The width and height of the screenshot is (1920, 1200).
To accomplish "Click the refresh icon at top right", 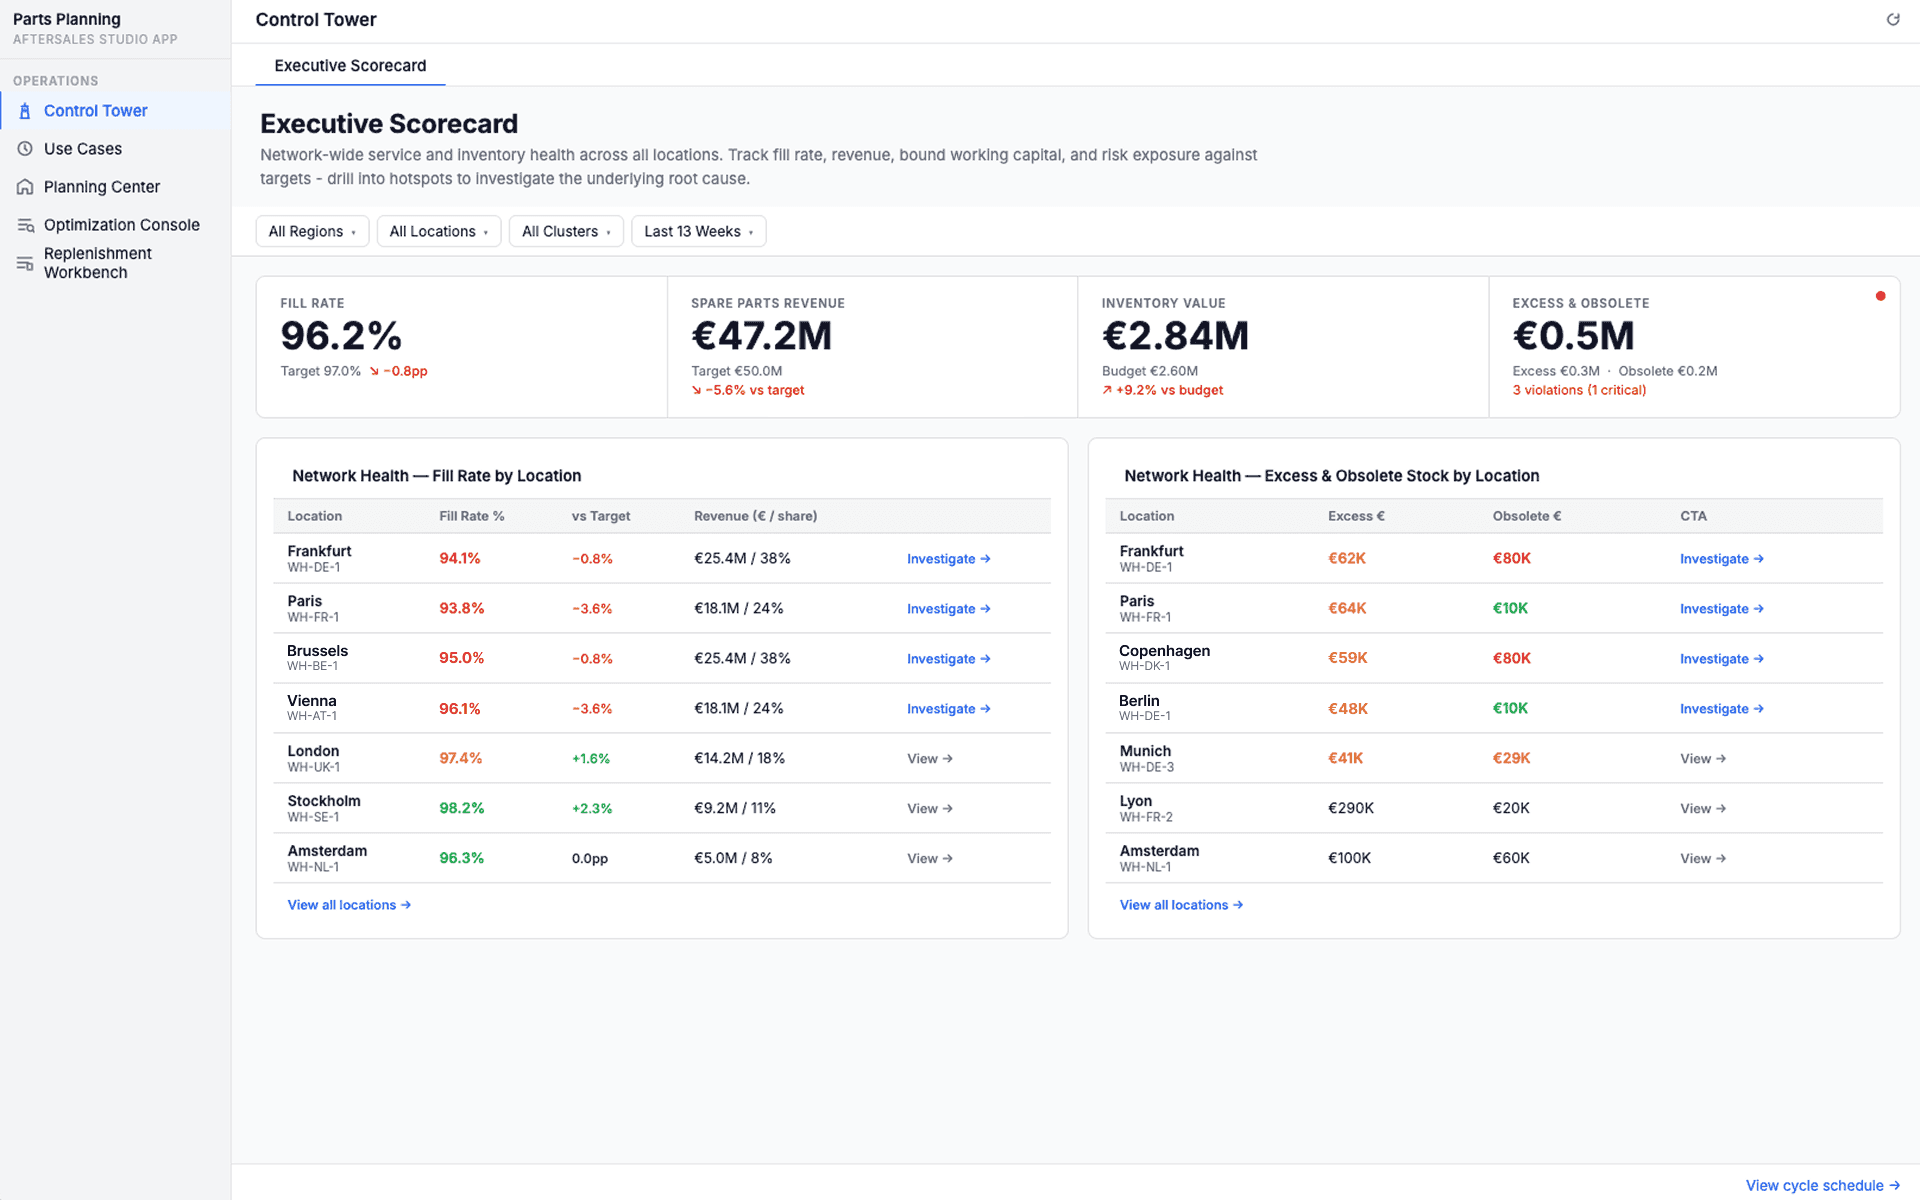I will pyautogui.click(x=1893, y=20).
